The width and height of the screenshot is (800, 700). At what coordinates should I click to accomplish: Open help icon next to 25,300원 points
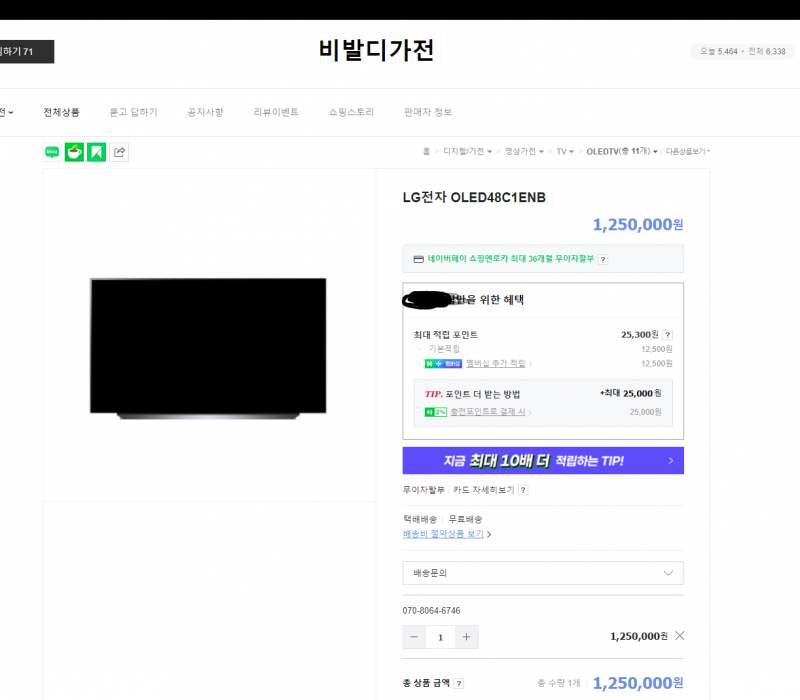(x=667, y=335)
